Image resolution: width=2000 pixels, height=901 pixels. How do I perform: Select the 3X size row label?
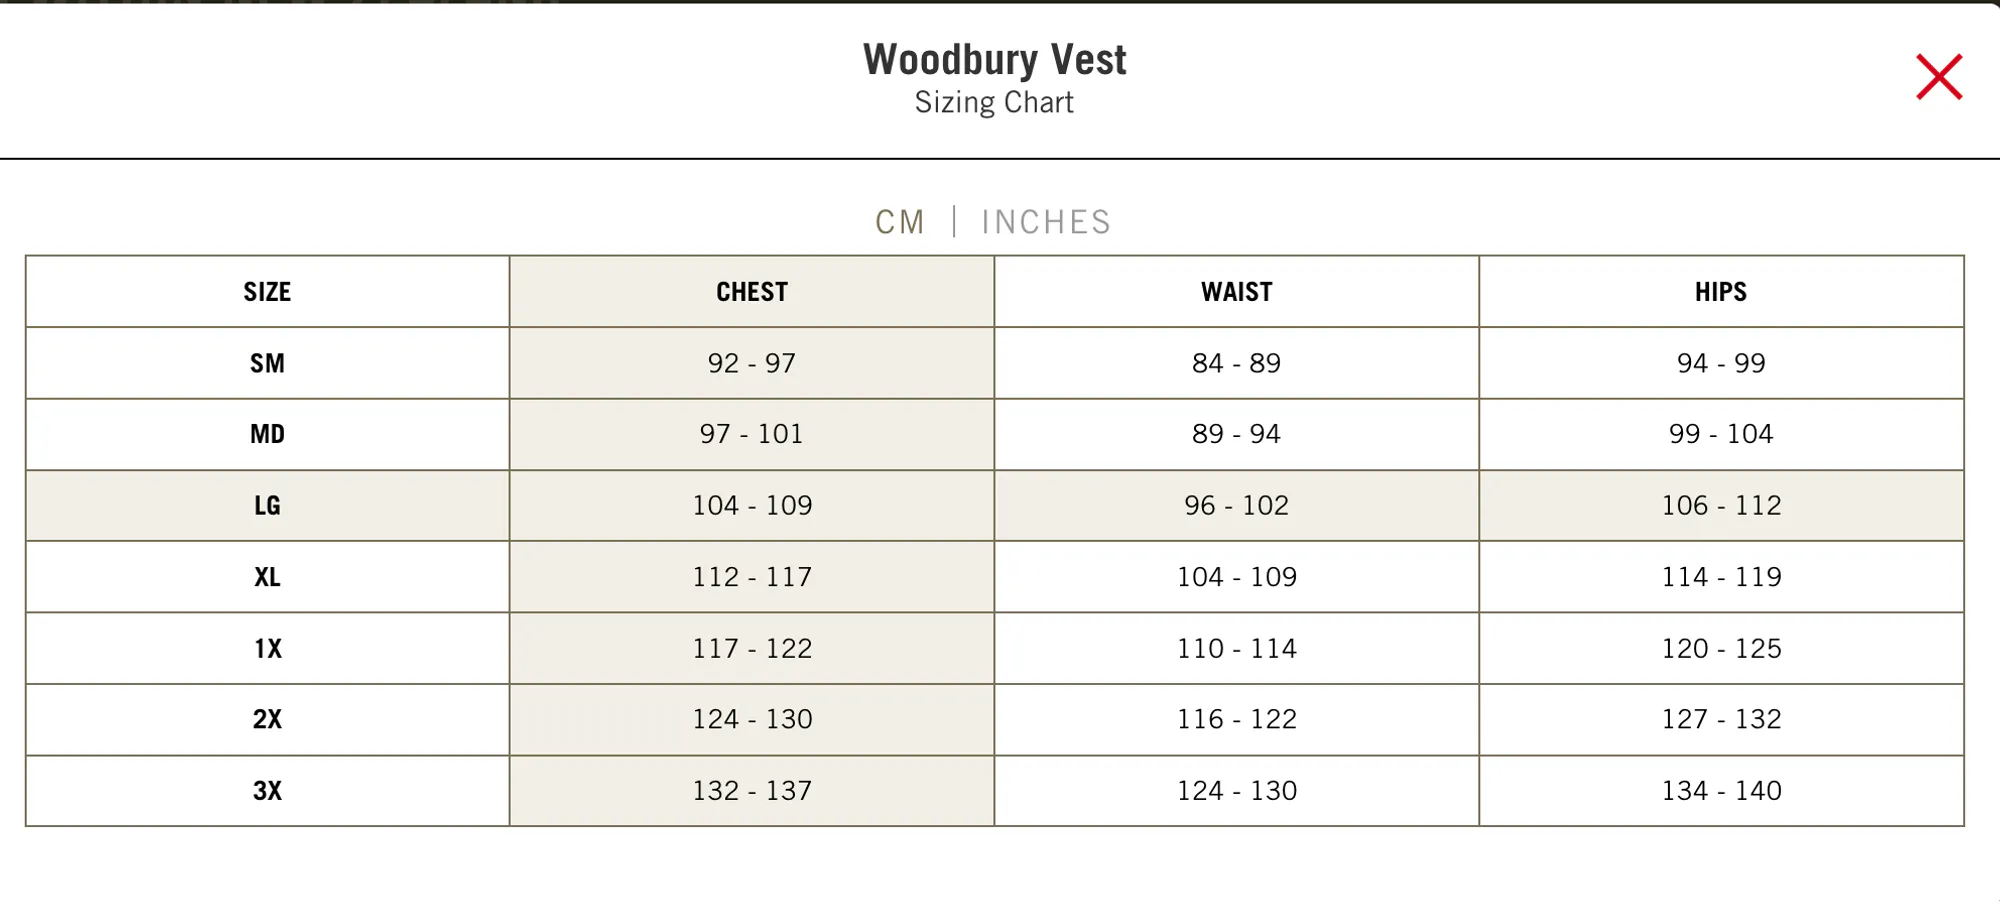pyautogui.click(x=267, y=791)
